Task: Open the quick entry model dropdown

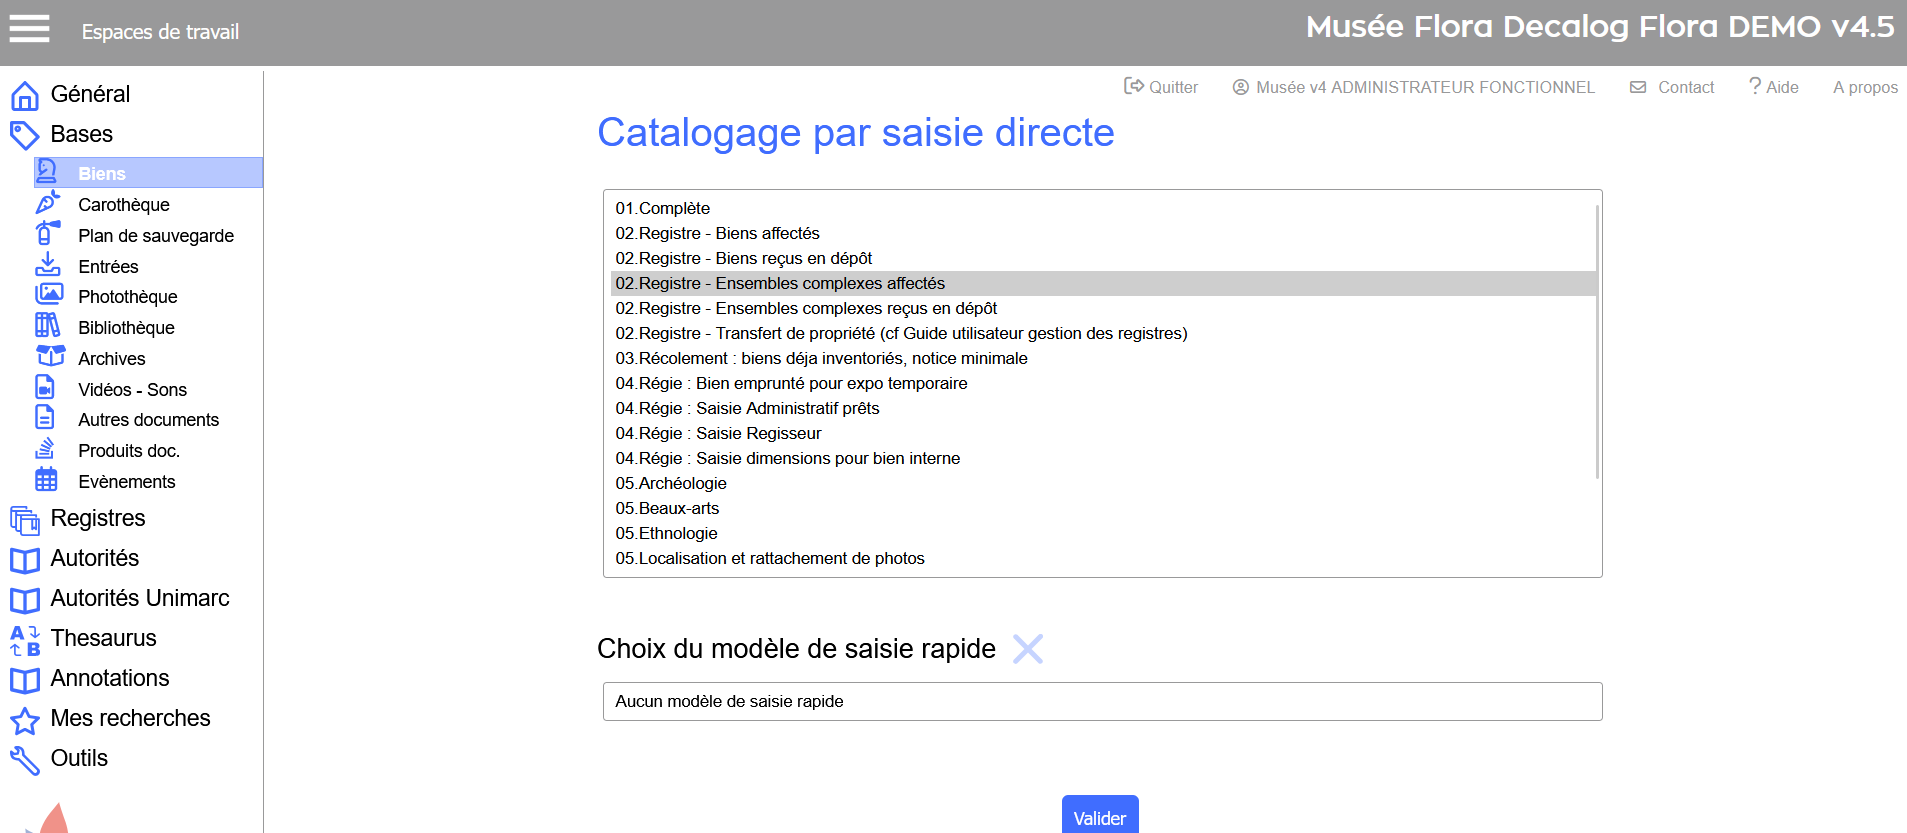Action: click(1102, 701)
